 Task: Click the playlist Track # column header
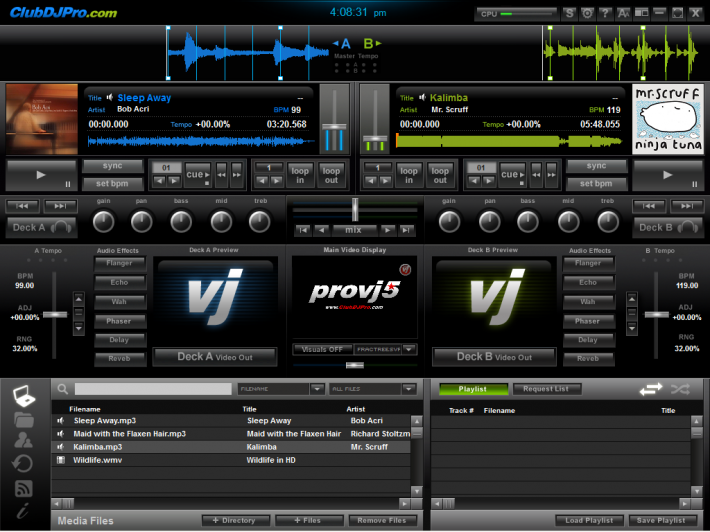point(461,411)
